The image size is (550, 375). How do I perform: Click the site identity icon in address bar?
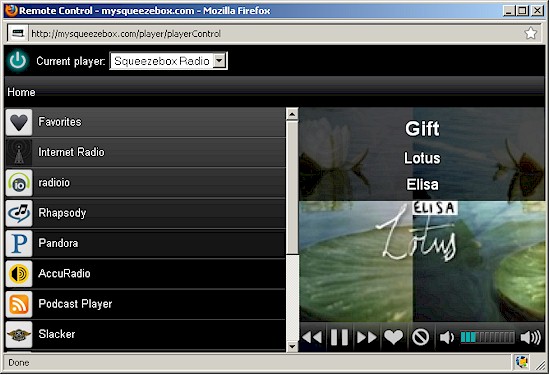coord(18,33)
